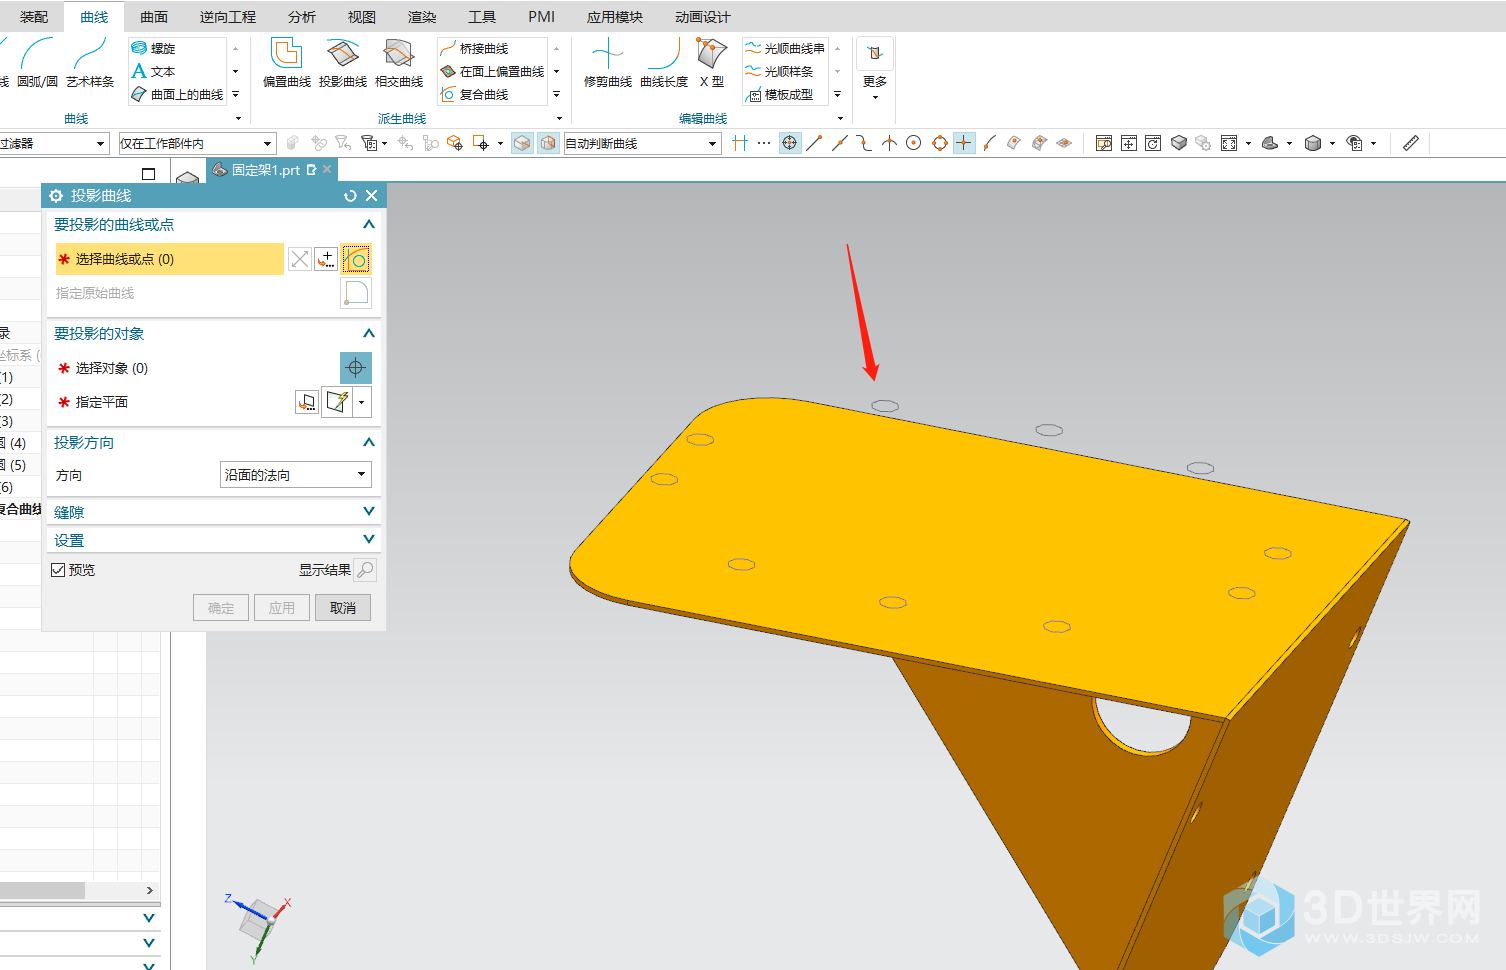Click the left panel horizontal scrollbar
Viewport: 1506px width, 970px height.
42,890
